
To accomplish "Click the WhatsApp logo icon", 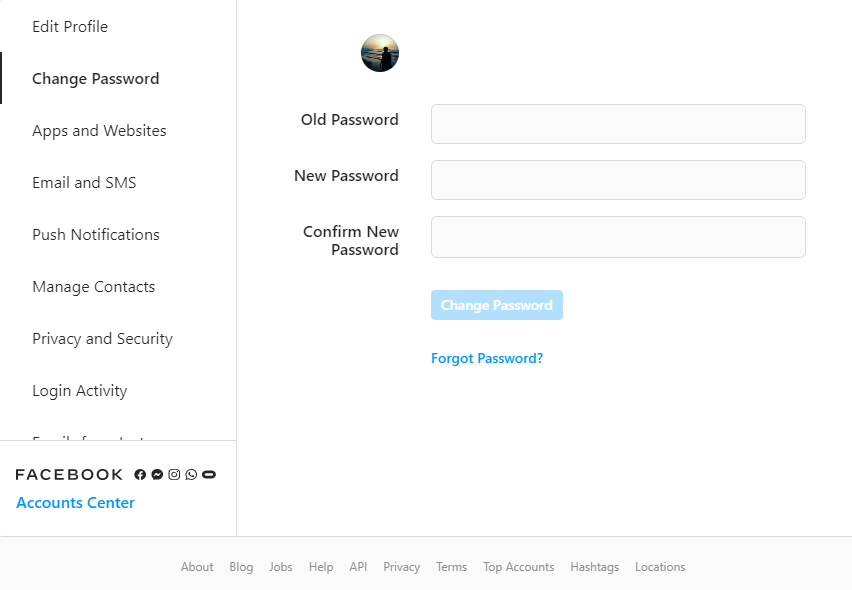I will 191,474.
